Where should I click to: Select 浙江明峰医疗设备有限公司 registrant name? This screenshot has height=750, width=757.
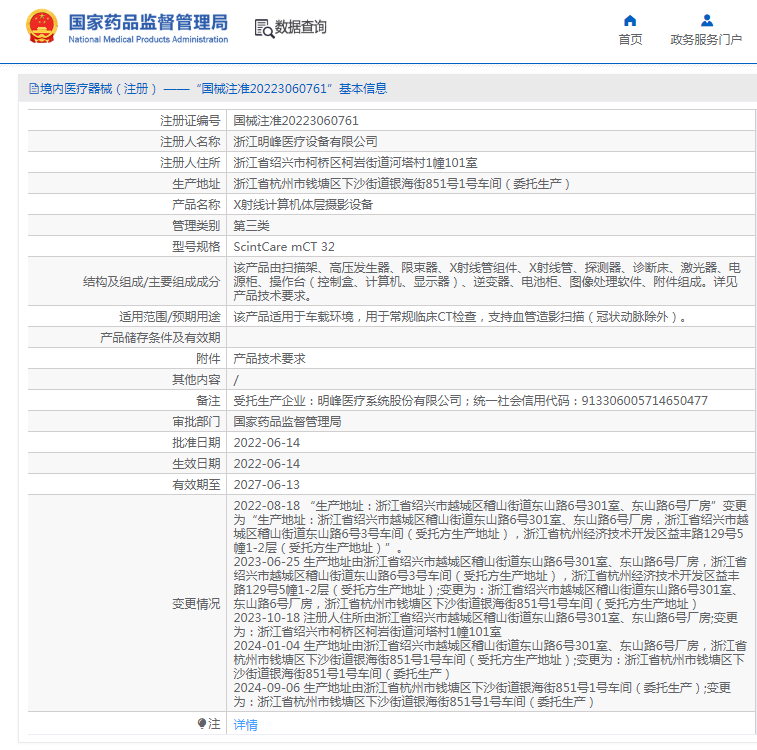(x=305, y=142)
